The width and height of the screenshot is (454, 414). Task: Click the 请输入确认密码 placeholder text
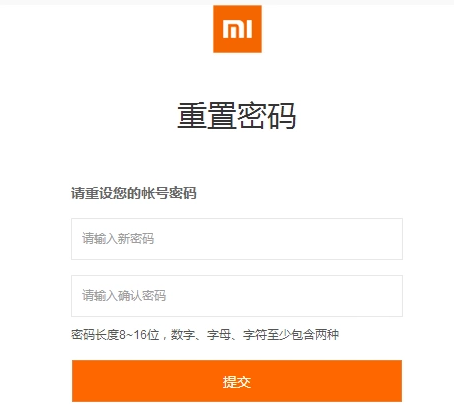124,296
